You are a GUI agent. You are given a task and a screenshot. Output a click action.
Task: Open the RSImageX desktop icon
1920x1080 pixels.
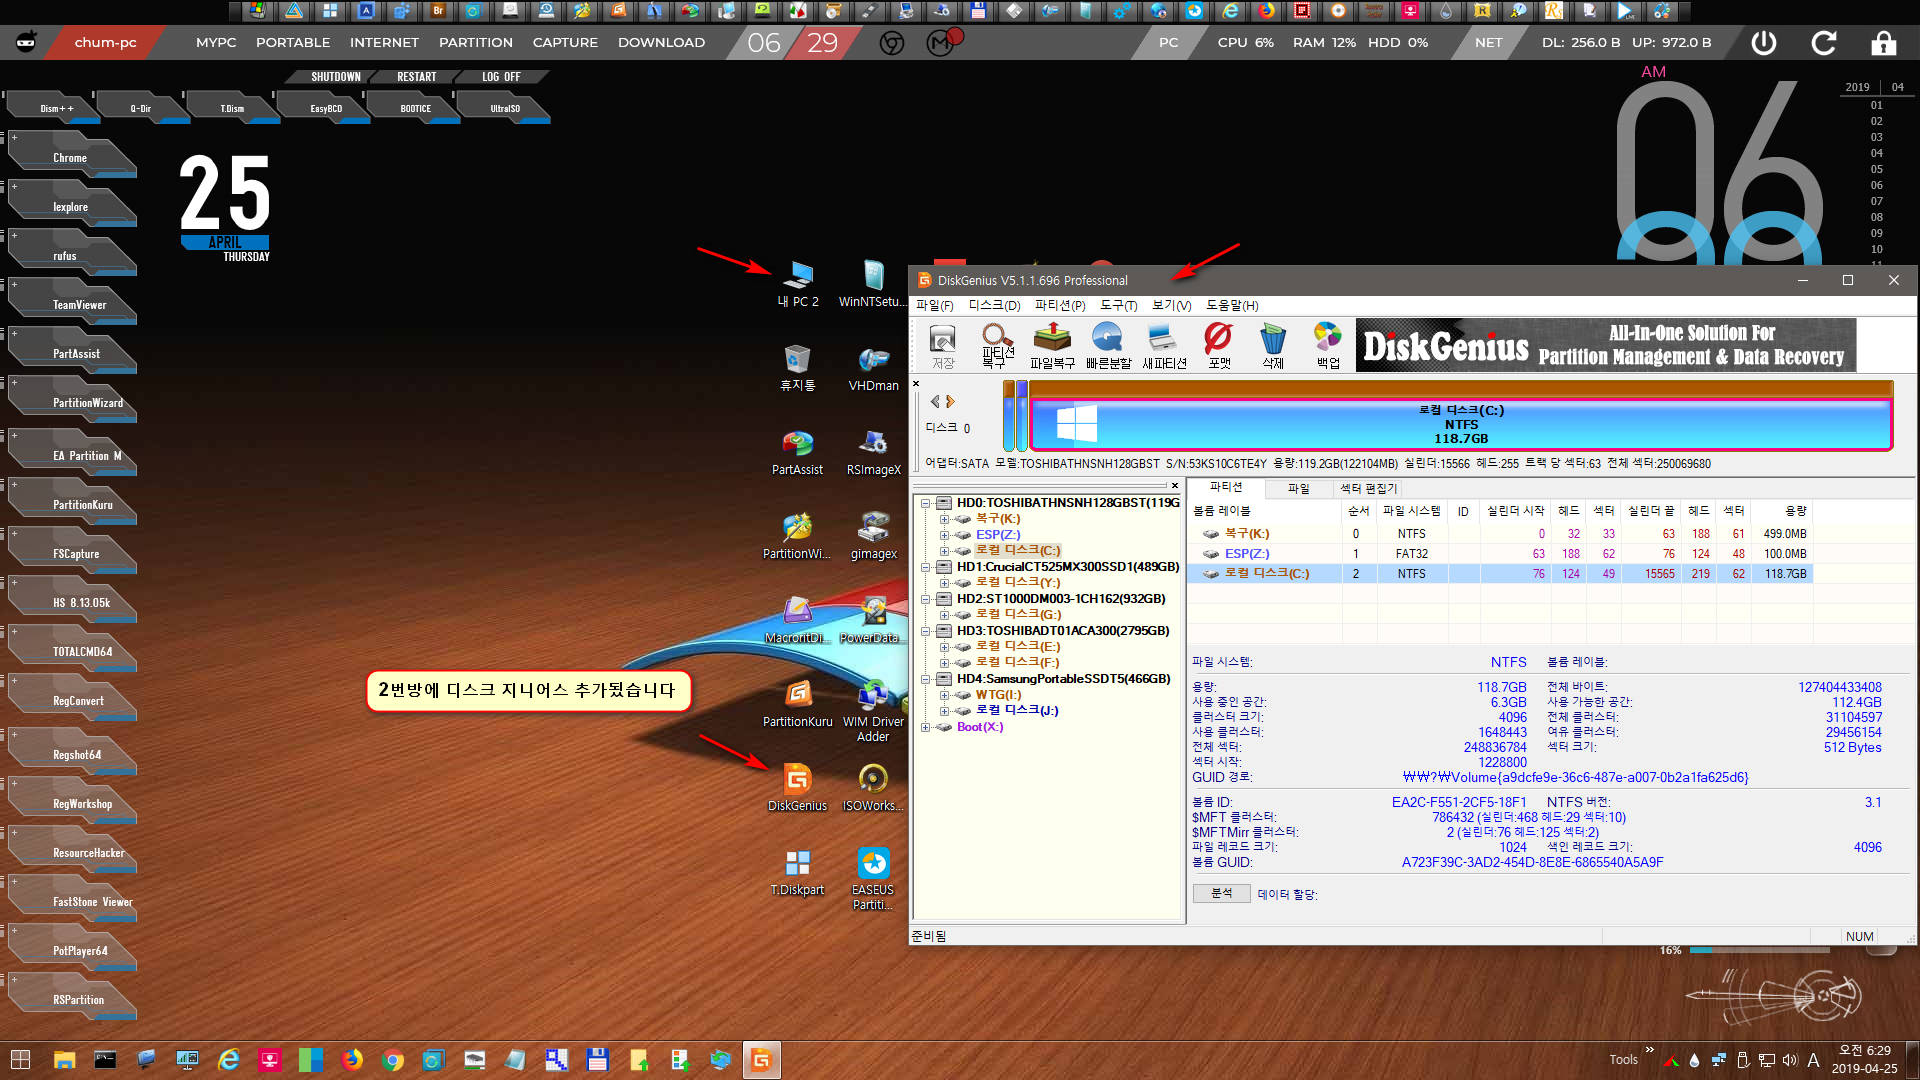click(873, 451)
